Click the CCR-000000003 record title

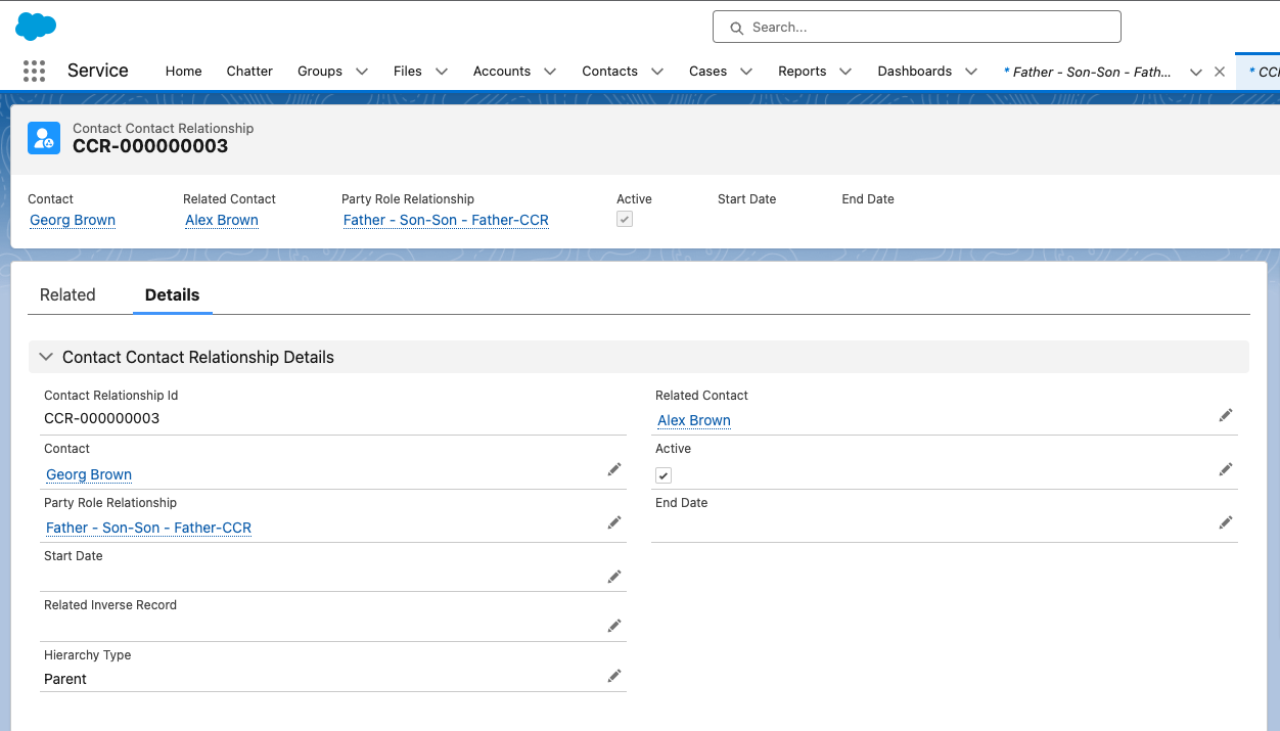tap(150, 146)
